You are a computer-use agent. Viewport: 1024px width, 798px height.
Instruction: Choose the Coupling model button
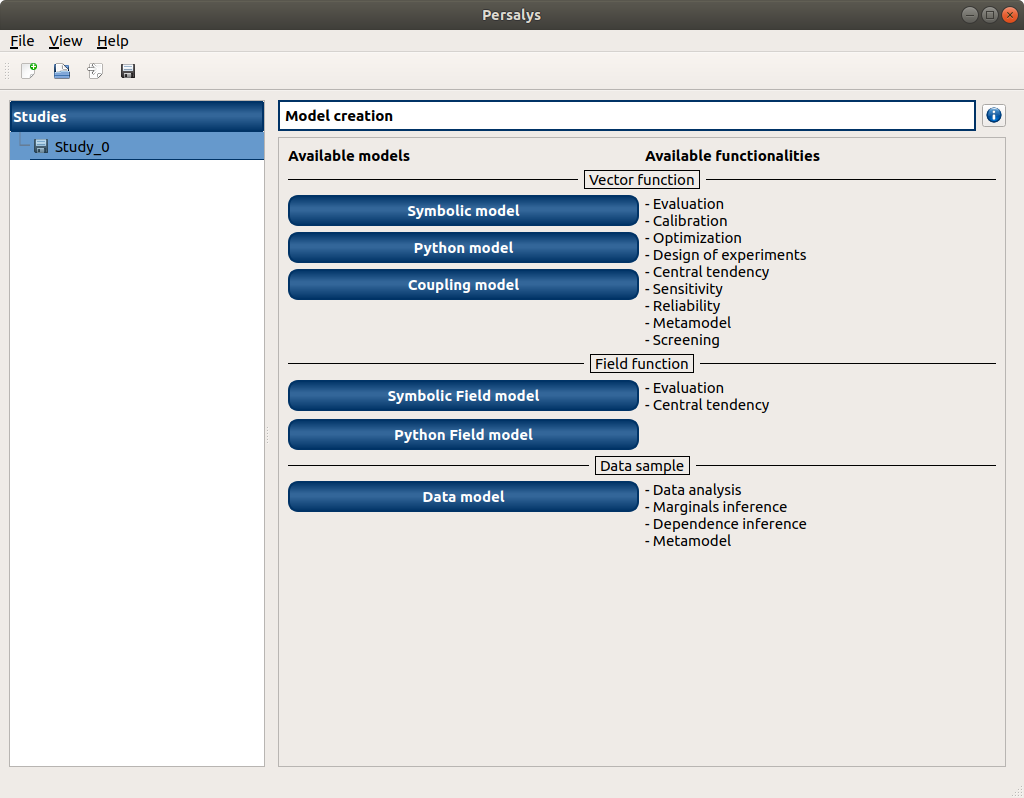coord(463,285)
